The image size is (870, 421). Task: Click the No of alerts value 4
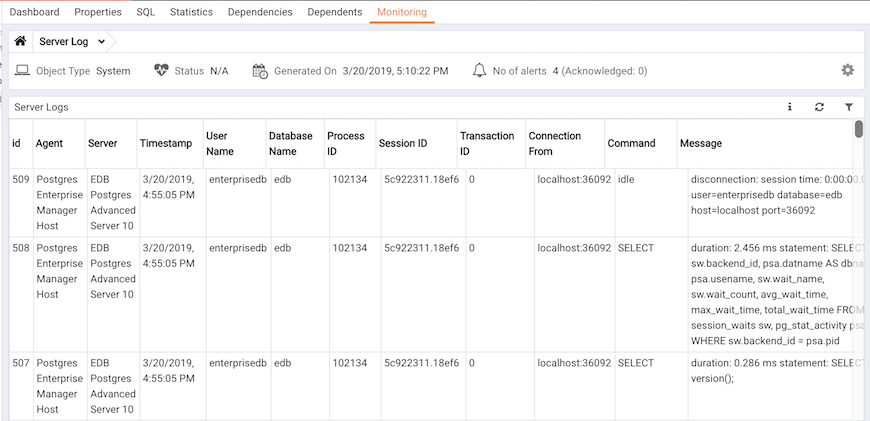click(555, 71)
